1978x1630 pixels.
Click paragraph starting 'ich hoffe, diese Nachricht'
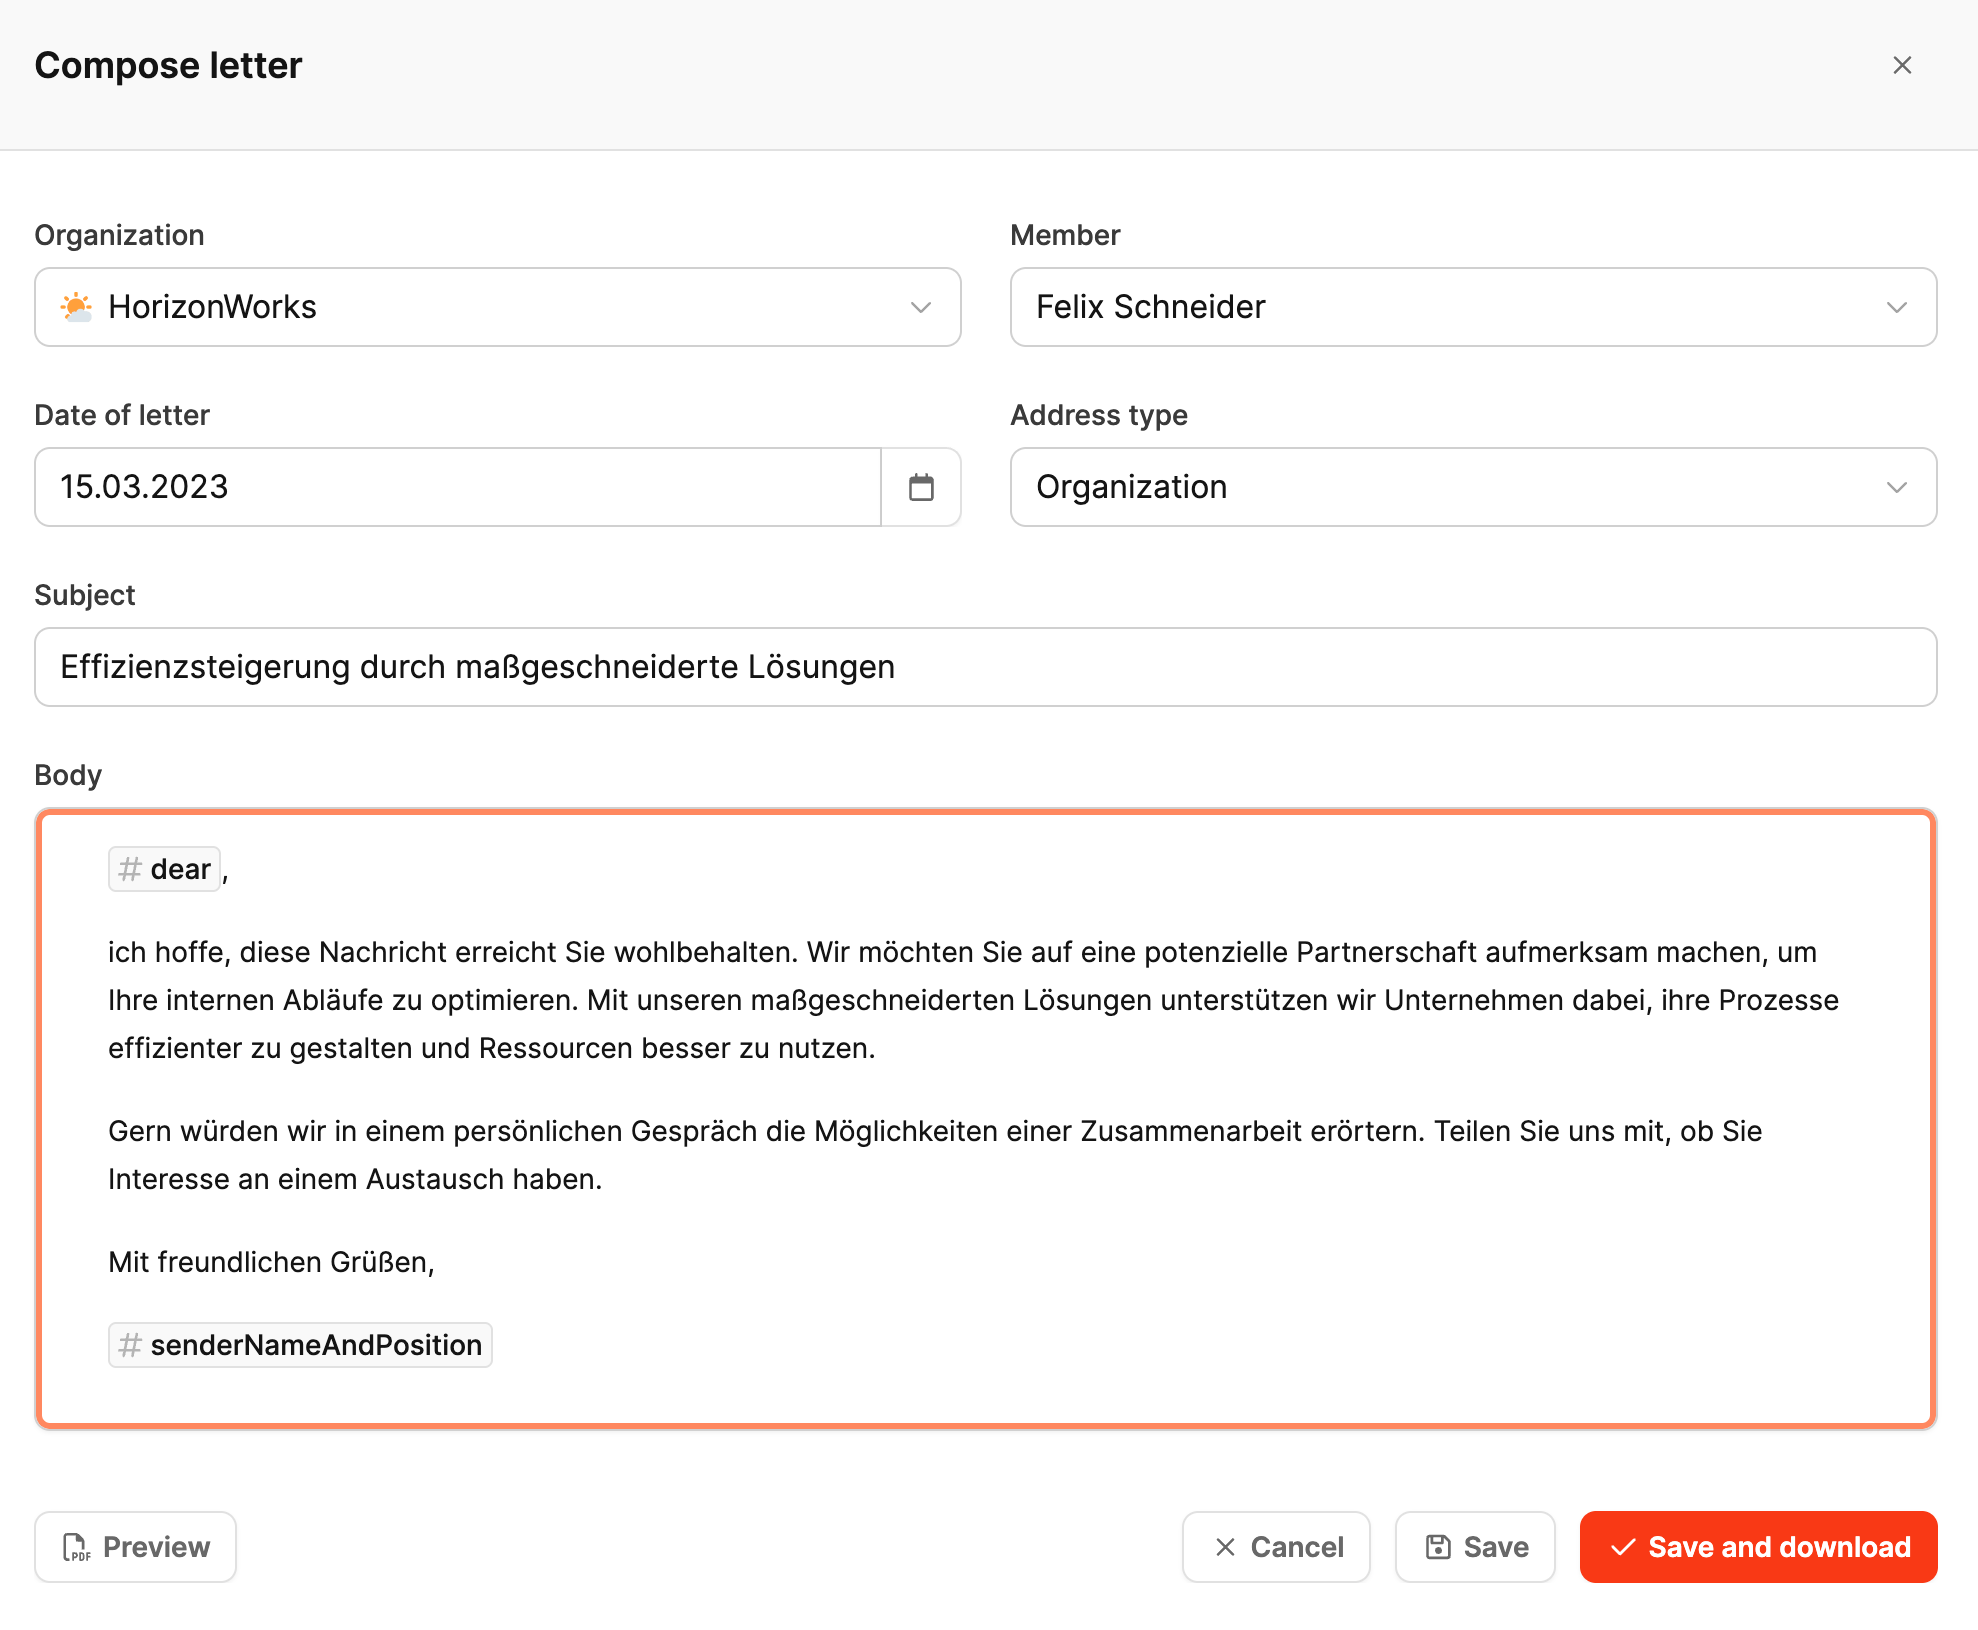point(973,1000)
